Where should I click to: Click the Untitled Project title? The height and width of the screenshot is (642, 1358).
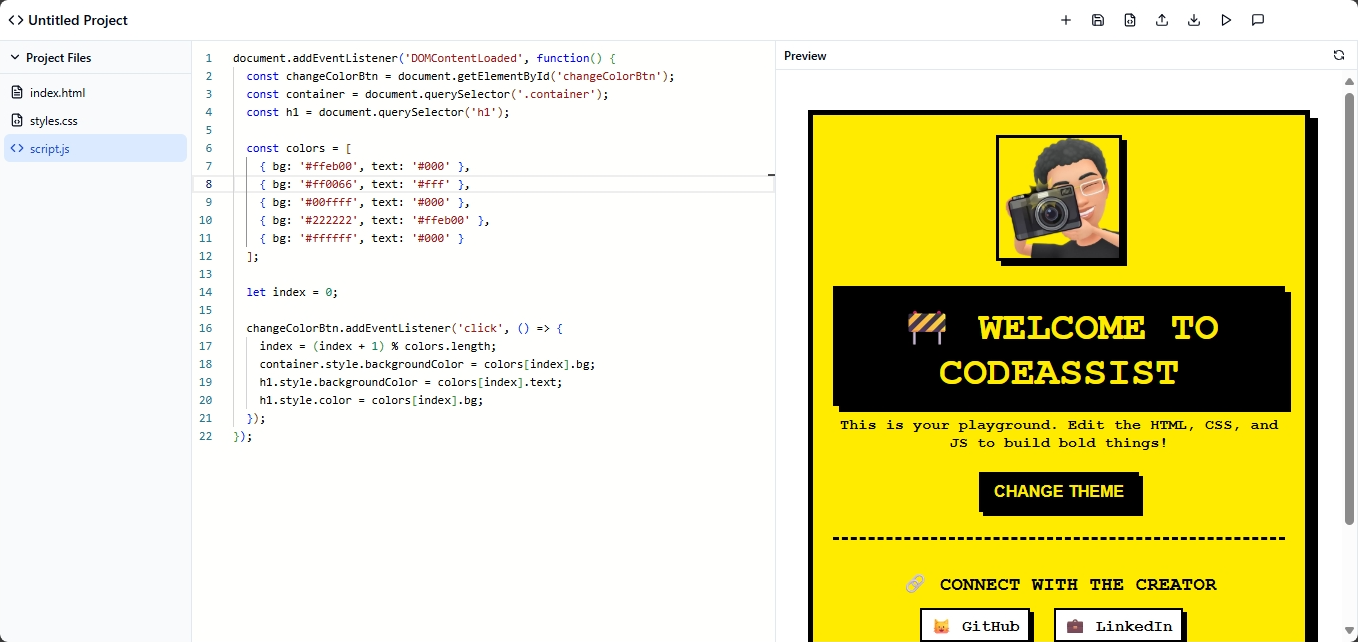(77, 20)
